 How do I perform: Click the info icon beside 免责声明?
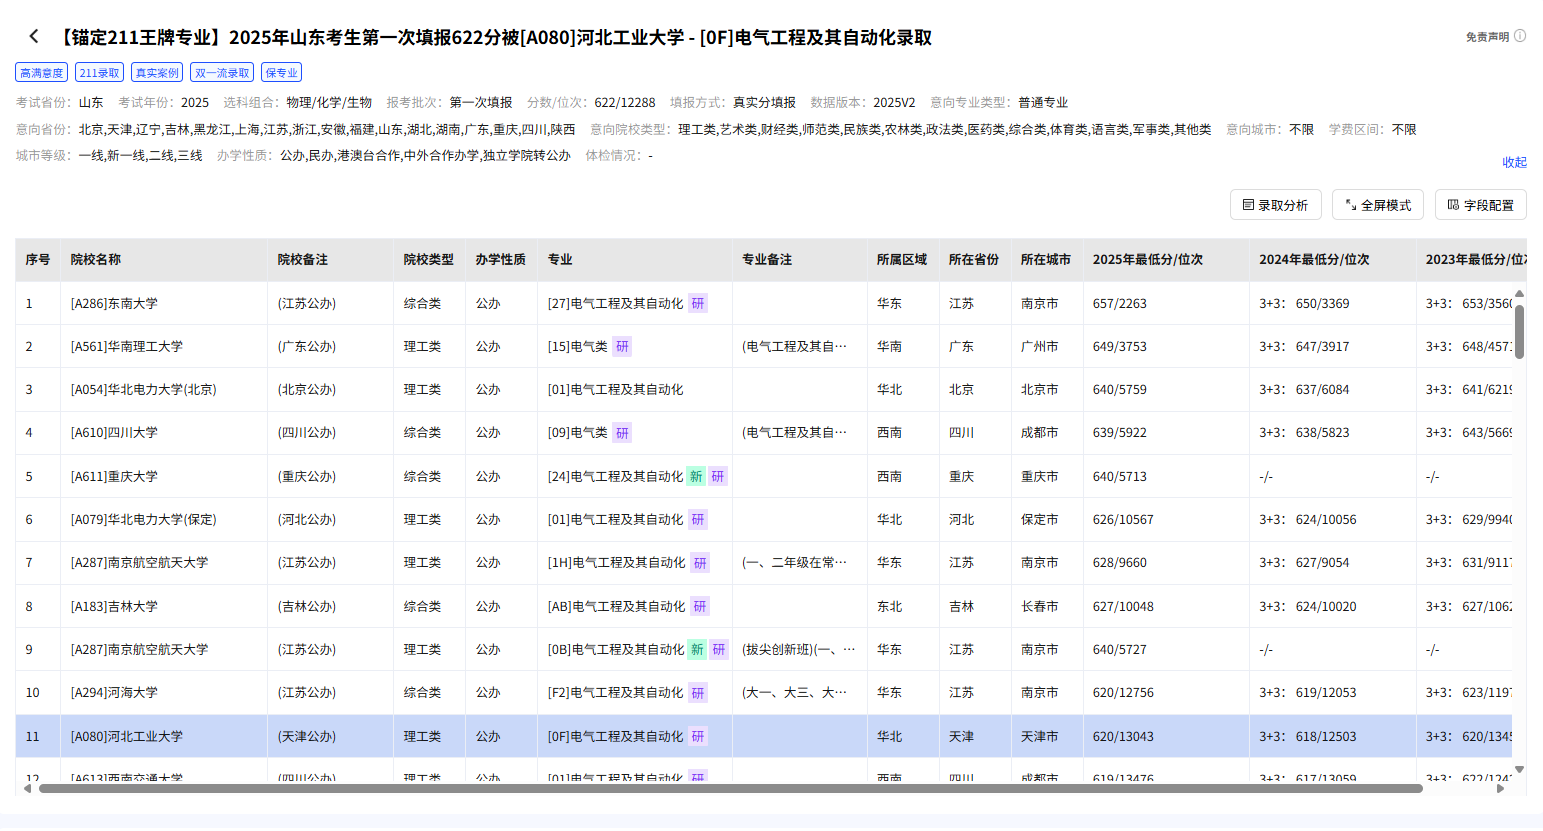1522,33
